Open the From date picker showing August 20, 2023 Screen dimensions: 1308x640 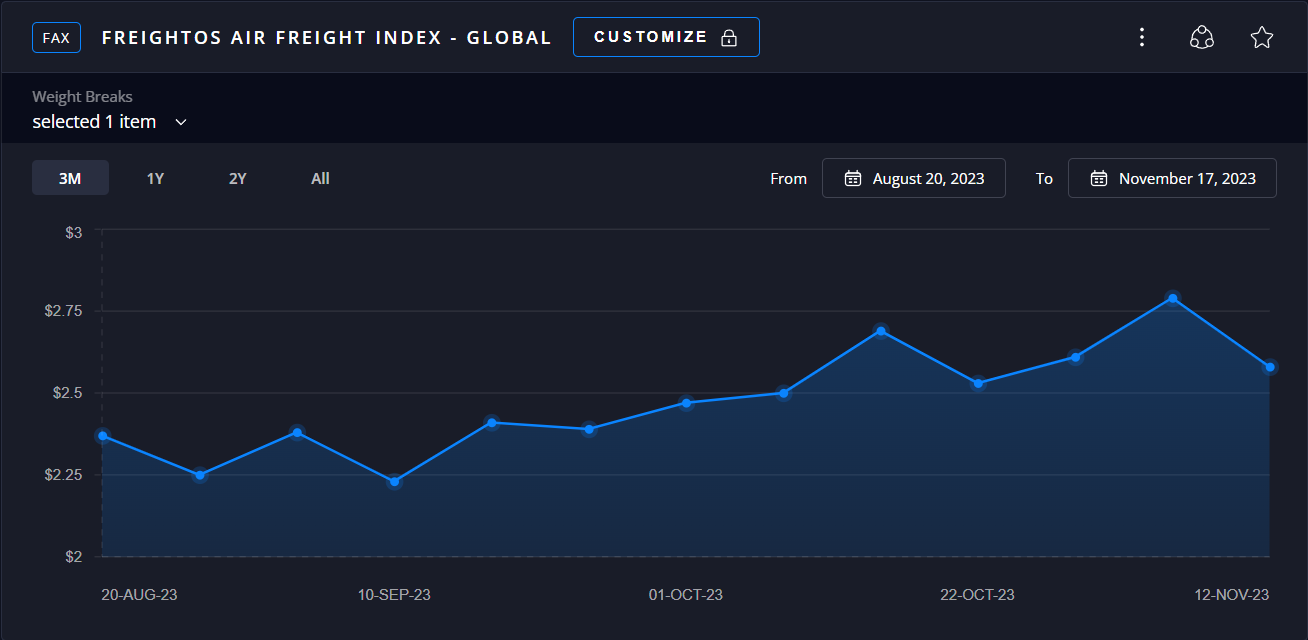[913, 178]
